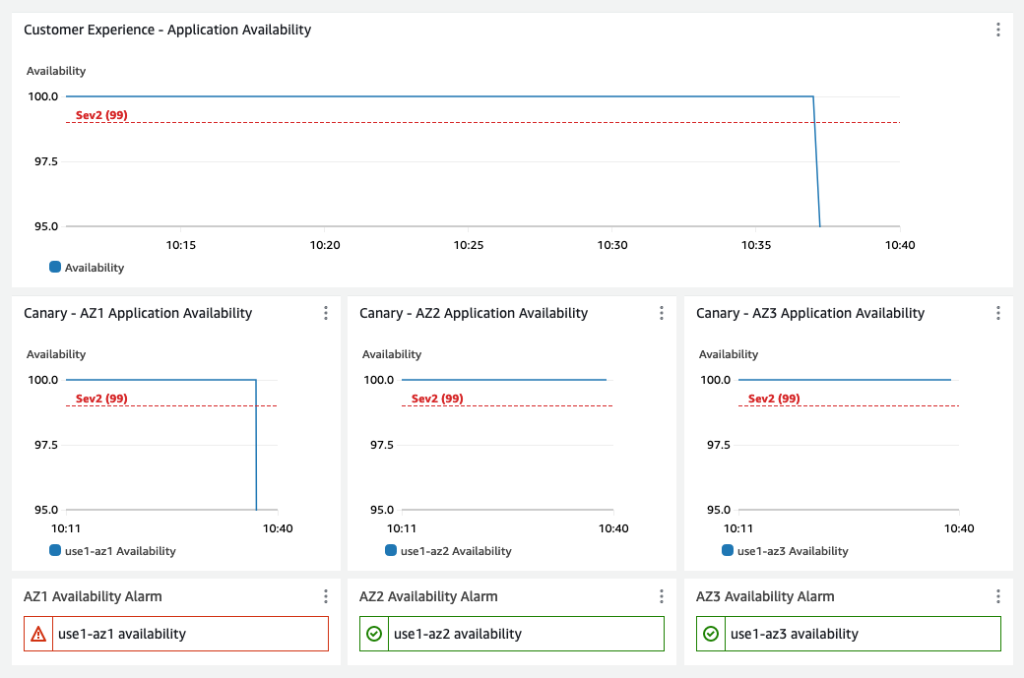1024x678 pixels.
Task: Click the blue legend marker for use1-az3 Availability
Action: coord(729,551)
